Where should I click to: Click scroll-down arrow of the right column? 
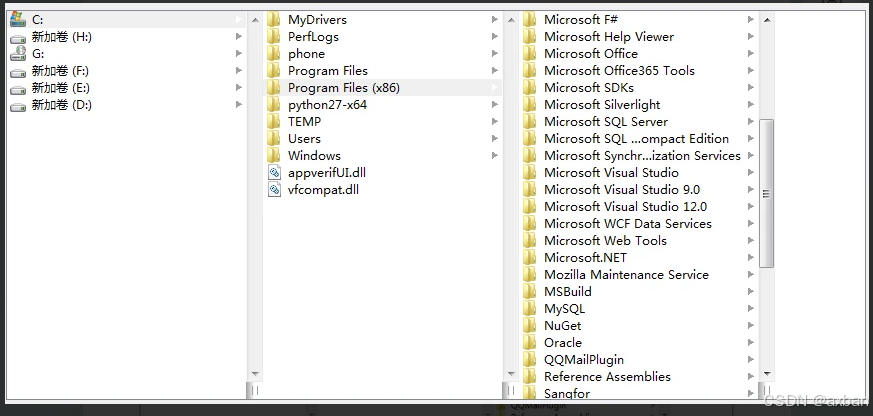767,374
